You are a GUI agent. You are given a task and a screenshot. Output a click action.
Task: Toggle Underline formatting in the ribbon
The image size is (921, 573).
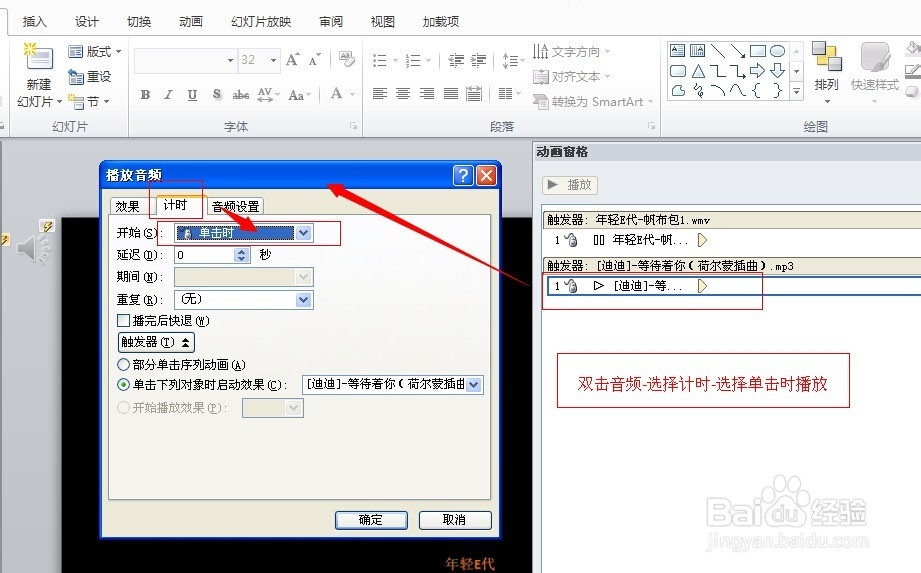click(x=192, y=95)
